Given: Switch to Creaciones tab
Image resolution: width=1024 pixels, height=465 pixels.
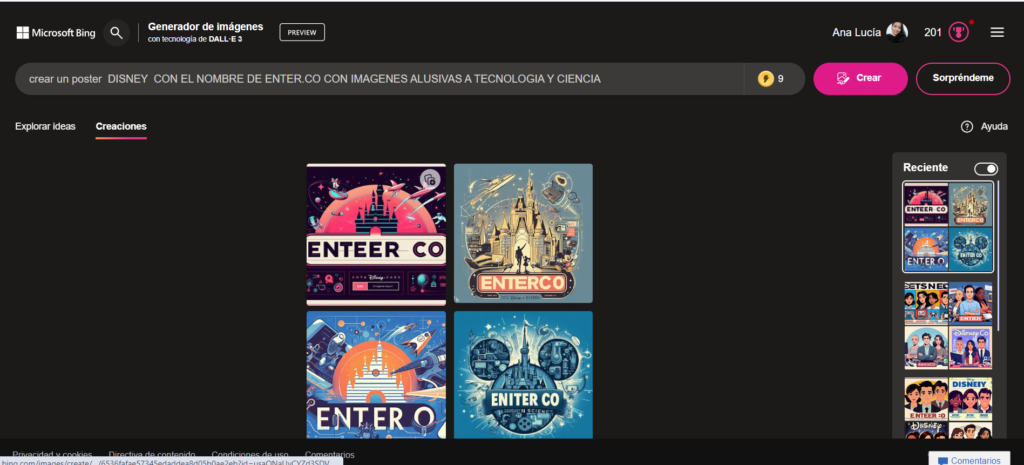Looking at the screenshot, I should coord(121,126).
